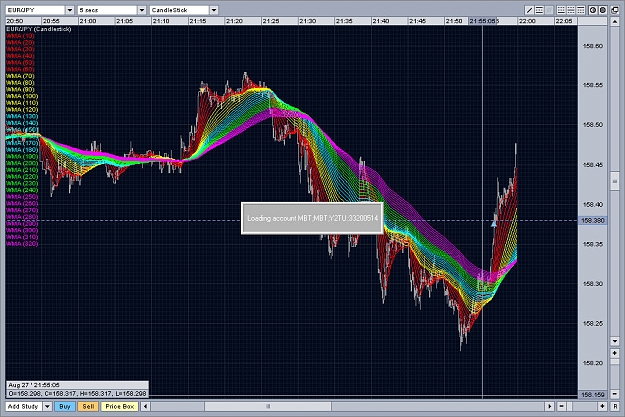Screen dimensions: 625x417
Task: Click horizontal scroll left arrow
Action: 146,406
